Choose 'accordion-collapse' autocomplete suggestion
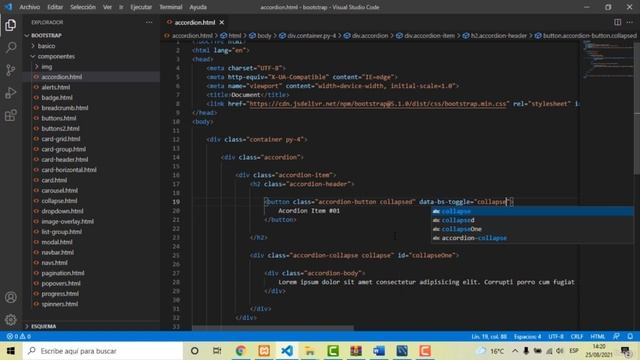This screenshot has width=640, height=360. click(533, 238)
